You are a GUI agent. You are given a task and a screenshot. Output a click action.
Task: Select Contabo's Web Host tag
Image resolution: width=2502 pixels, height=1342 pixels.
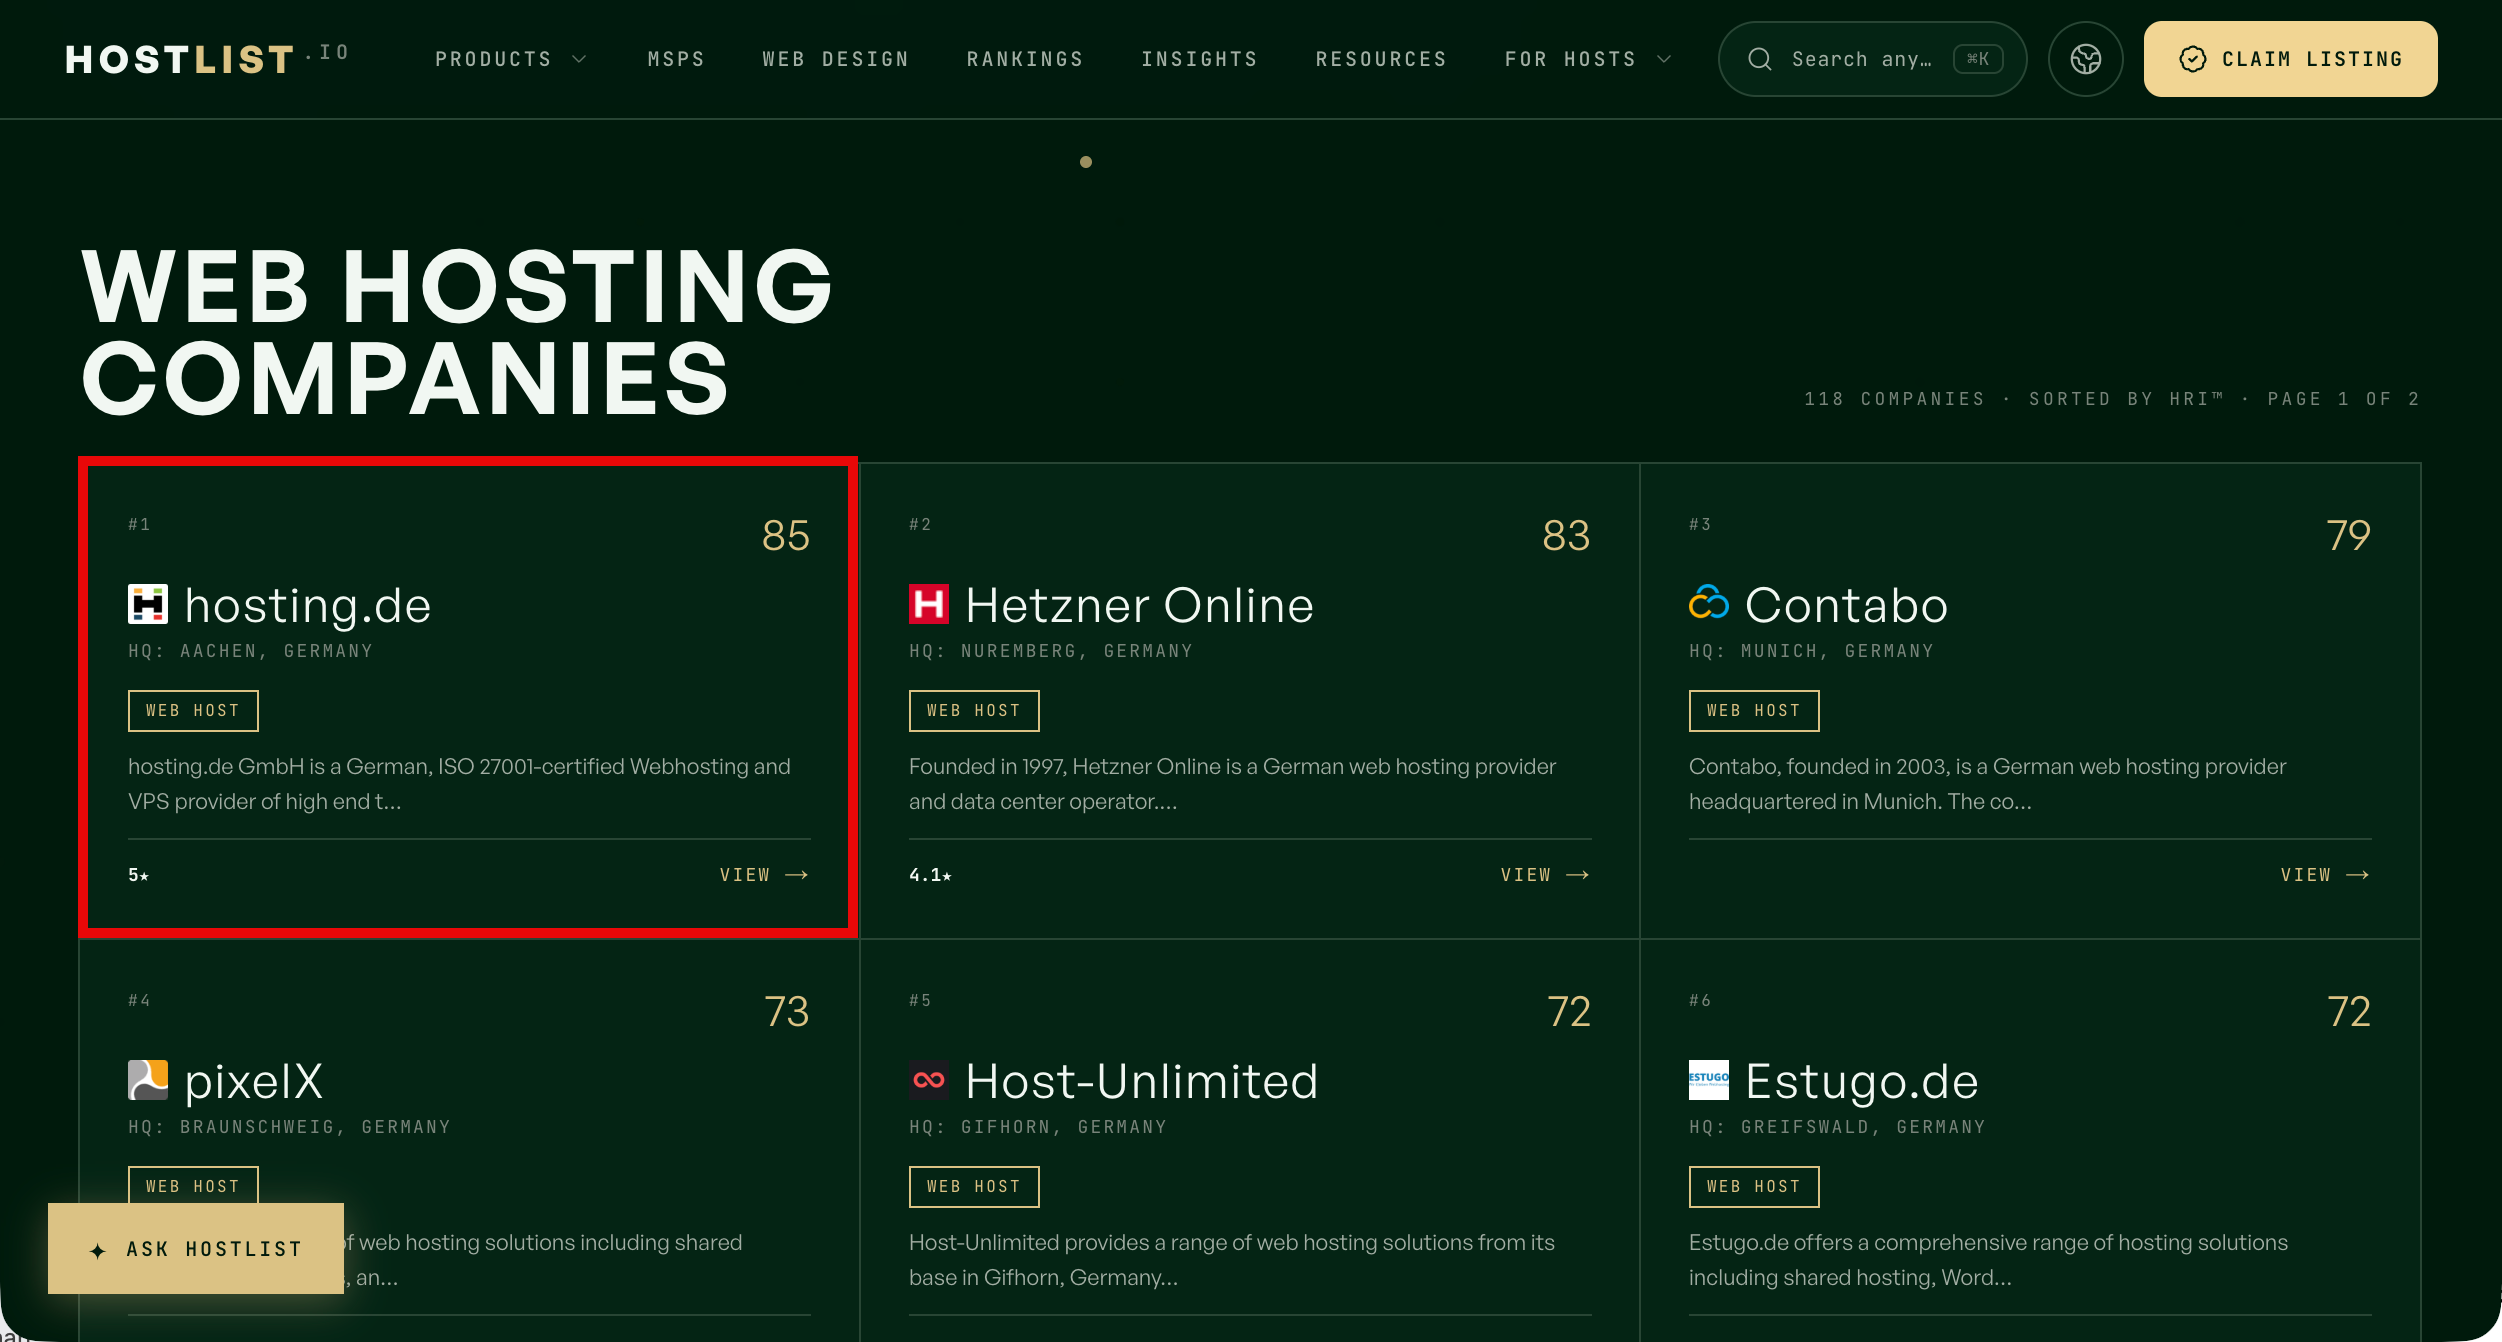(x=1754, y=710)
